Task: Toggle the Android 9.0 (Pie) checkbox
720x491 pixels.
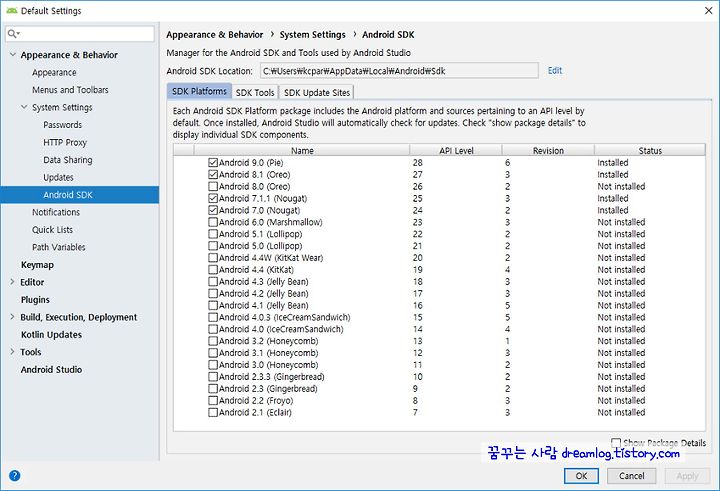Action: (x=213, y=163)
